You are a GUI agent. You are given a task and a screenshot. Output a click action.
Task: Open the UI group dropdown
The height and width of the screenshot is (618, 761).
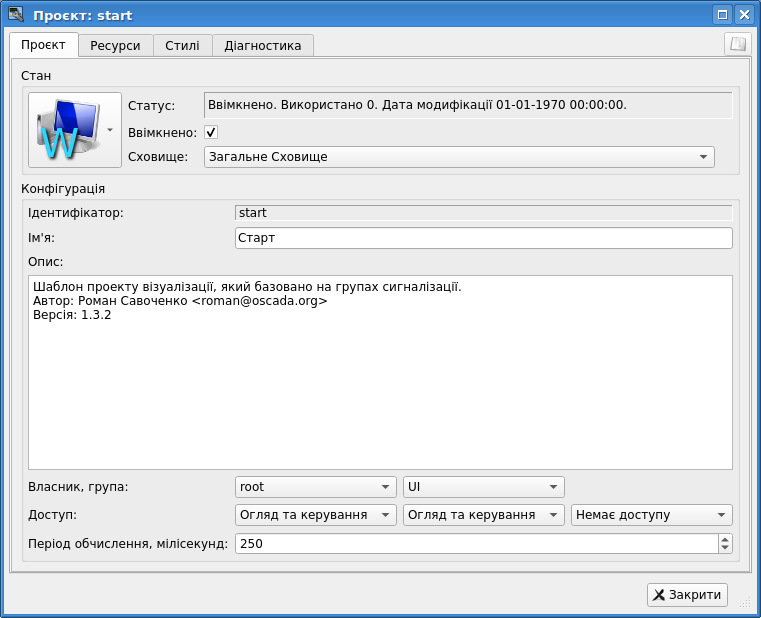[x=483, y=487]
